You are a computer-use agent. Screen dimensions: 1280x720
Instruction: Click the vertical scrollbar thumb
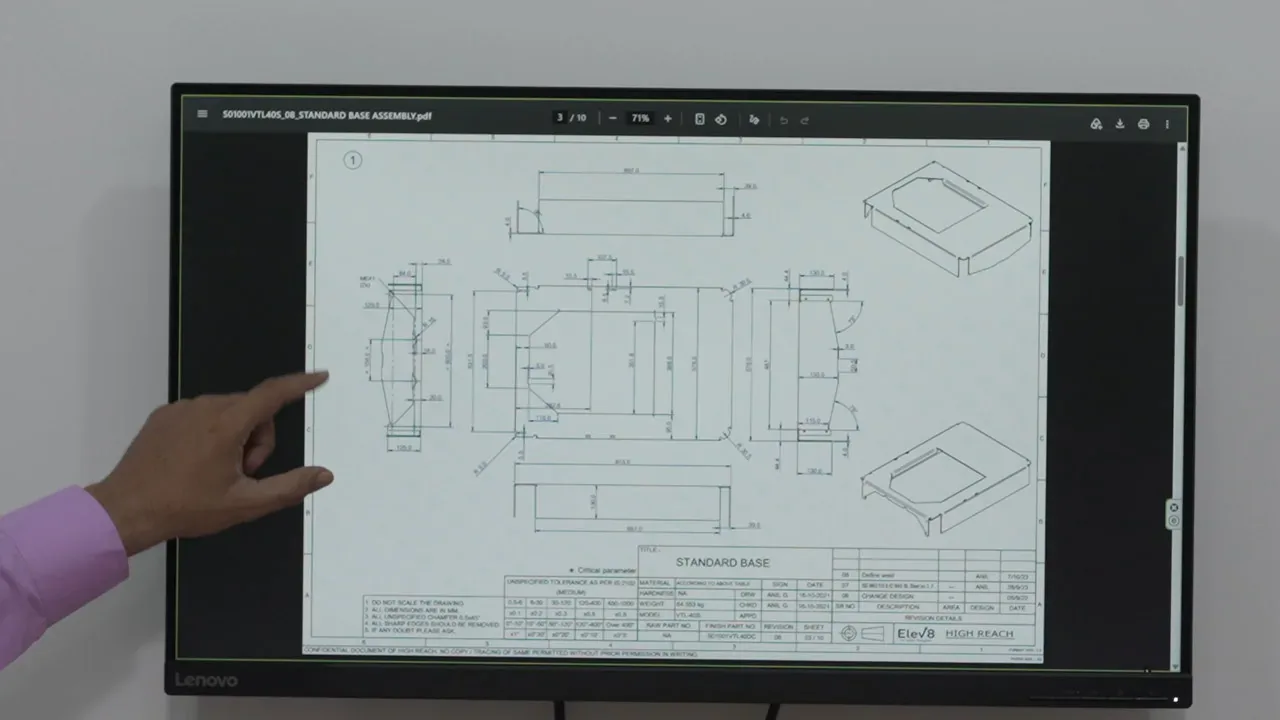[1181, 281]
